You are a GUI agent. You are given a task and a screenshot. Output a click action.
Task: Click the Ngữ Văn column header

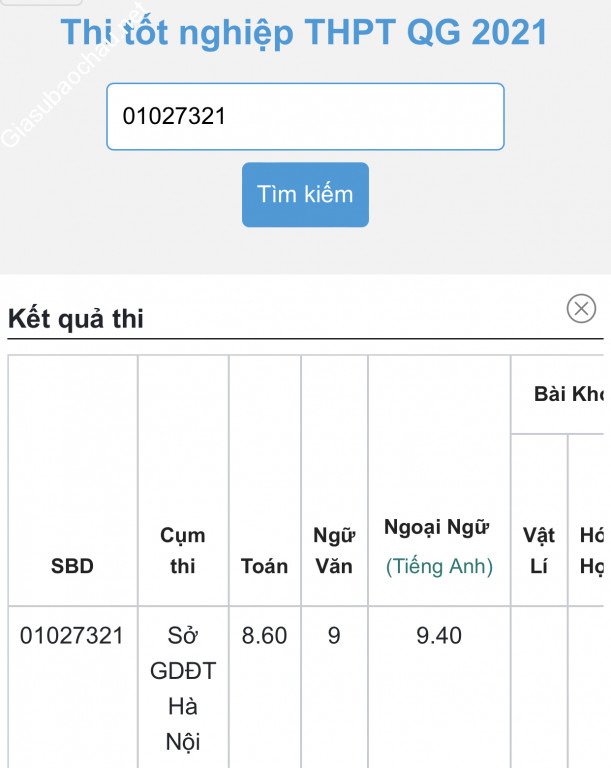(x=334, y=551)
